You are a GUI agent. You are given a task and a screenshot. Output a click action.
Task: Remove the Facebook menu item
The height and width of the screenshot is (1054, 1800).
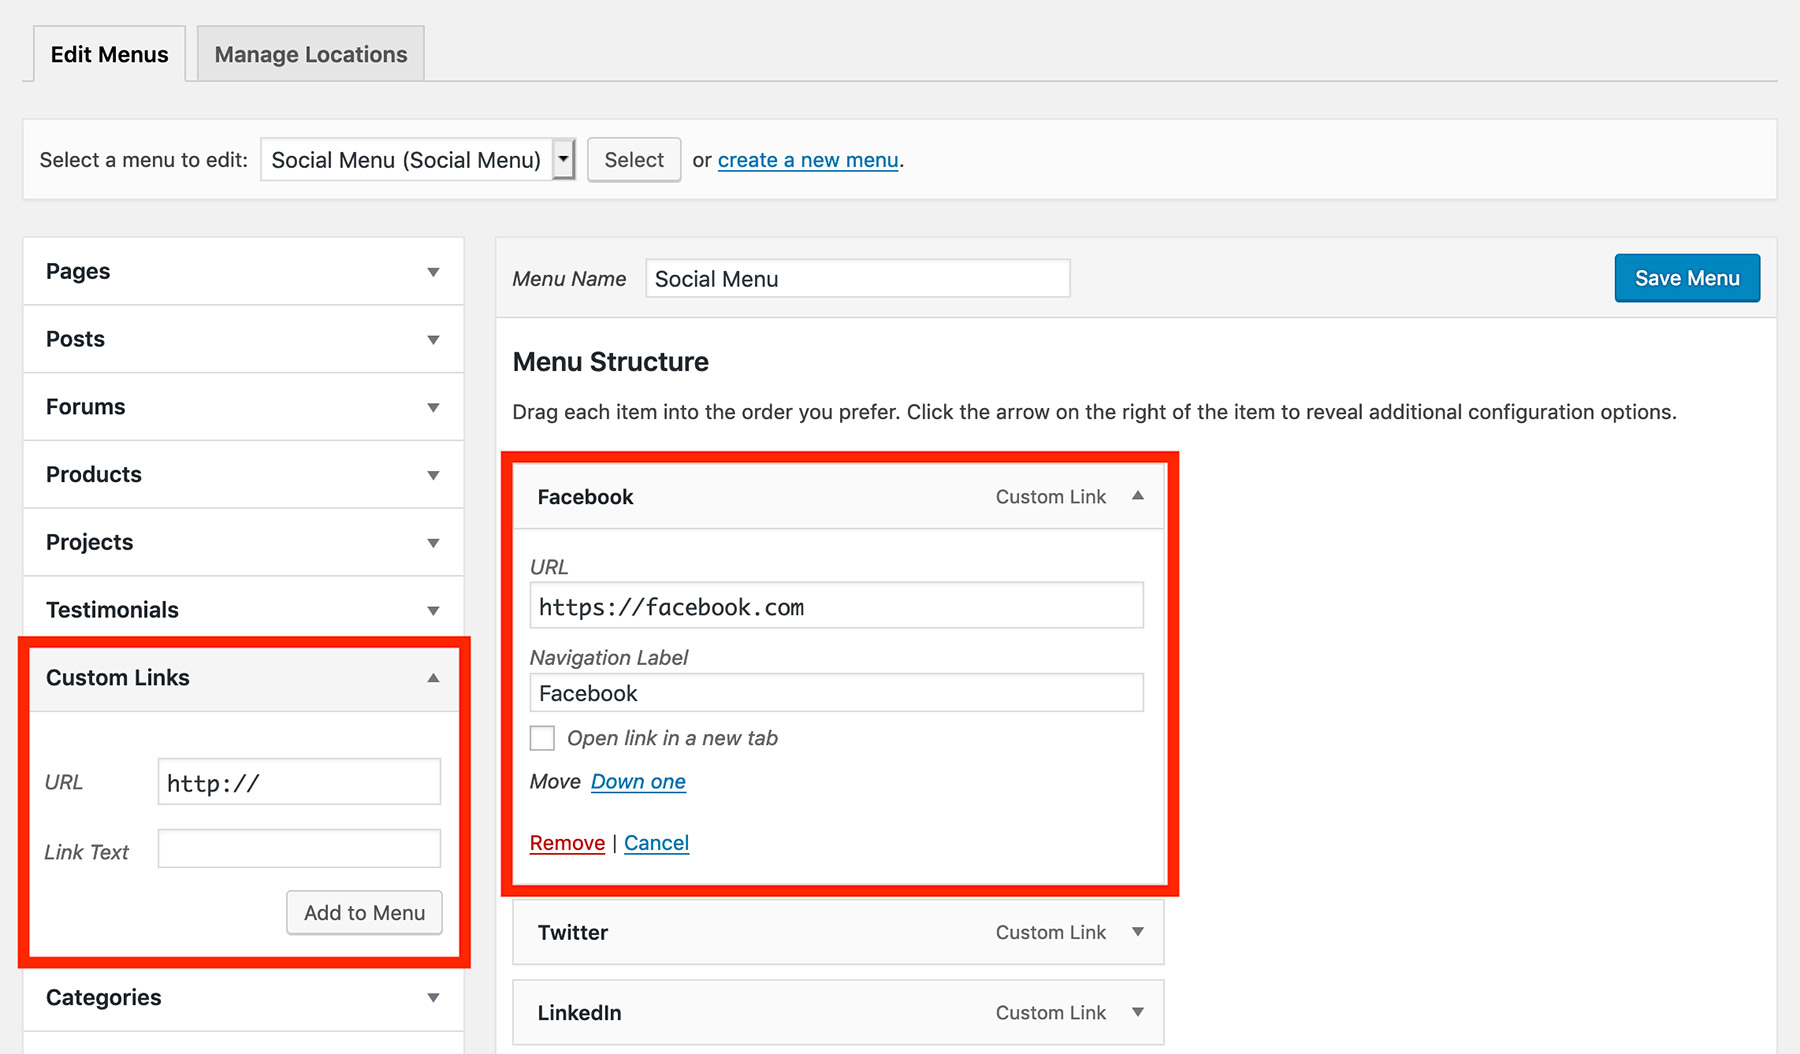(x=567, y=843)
